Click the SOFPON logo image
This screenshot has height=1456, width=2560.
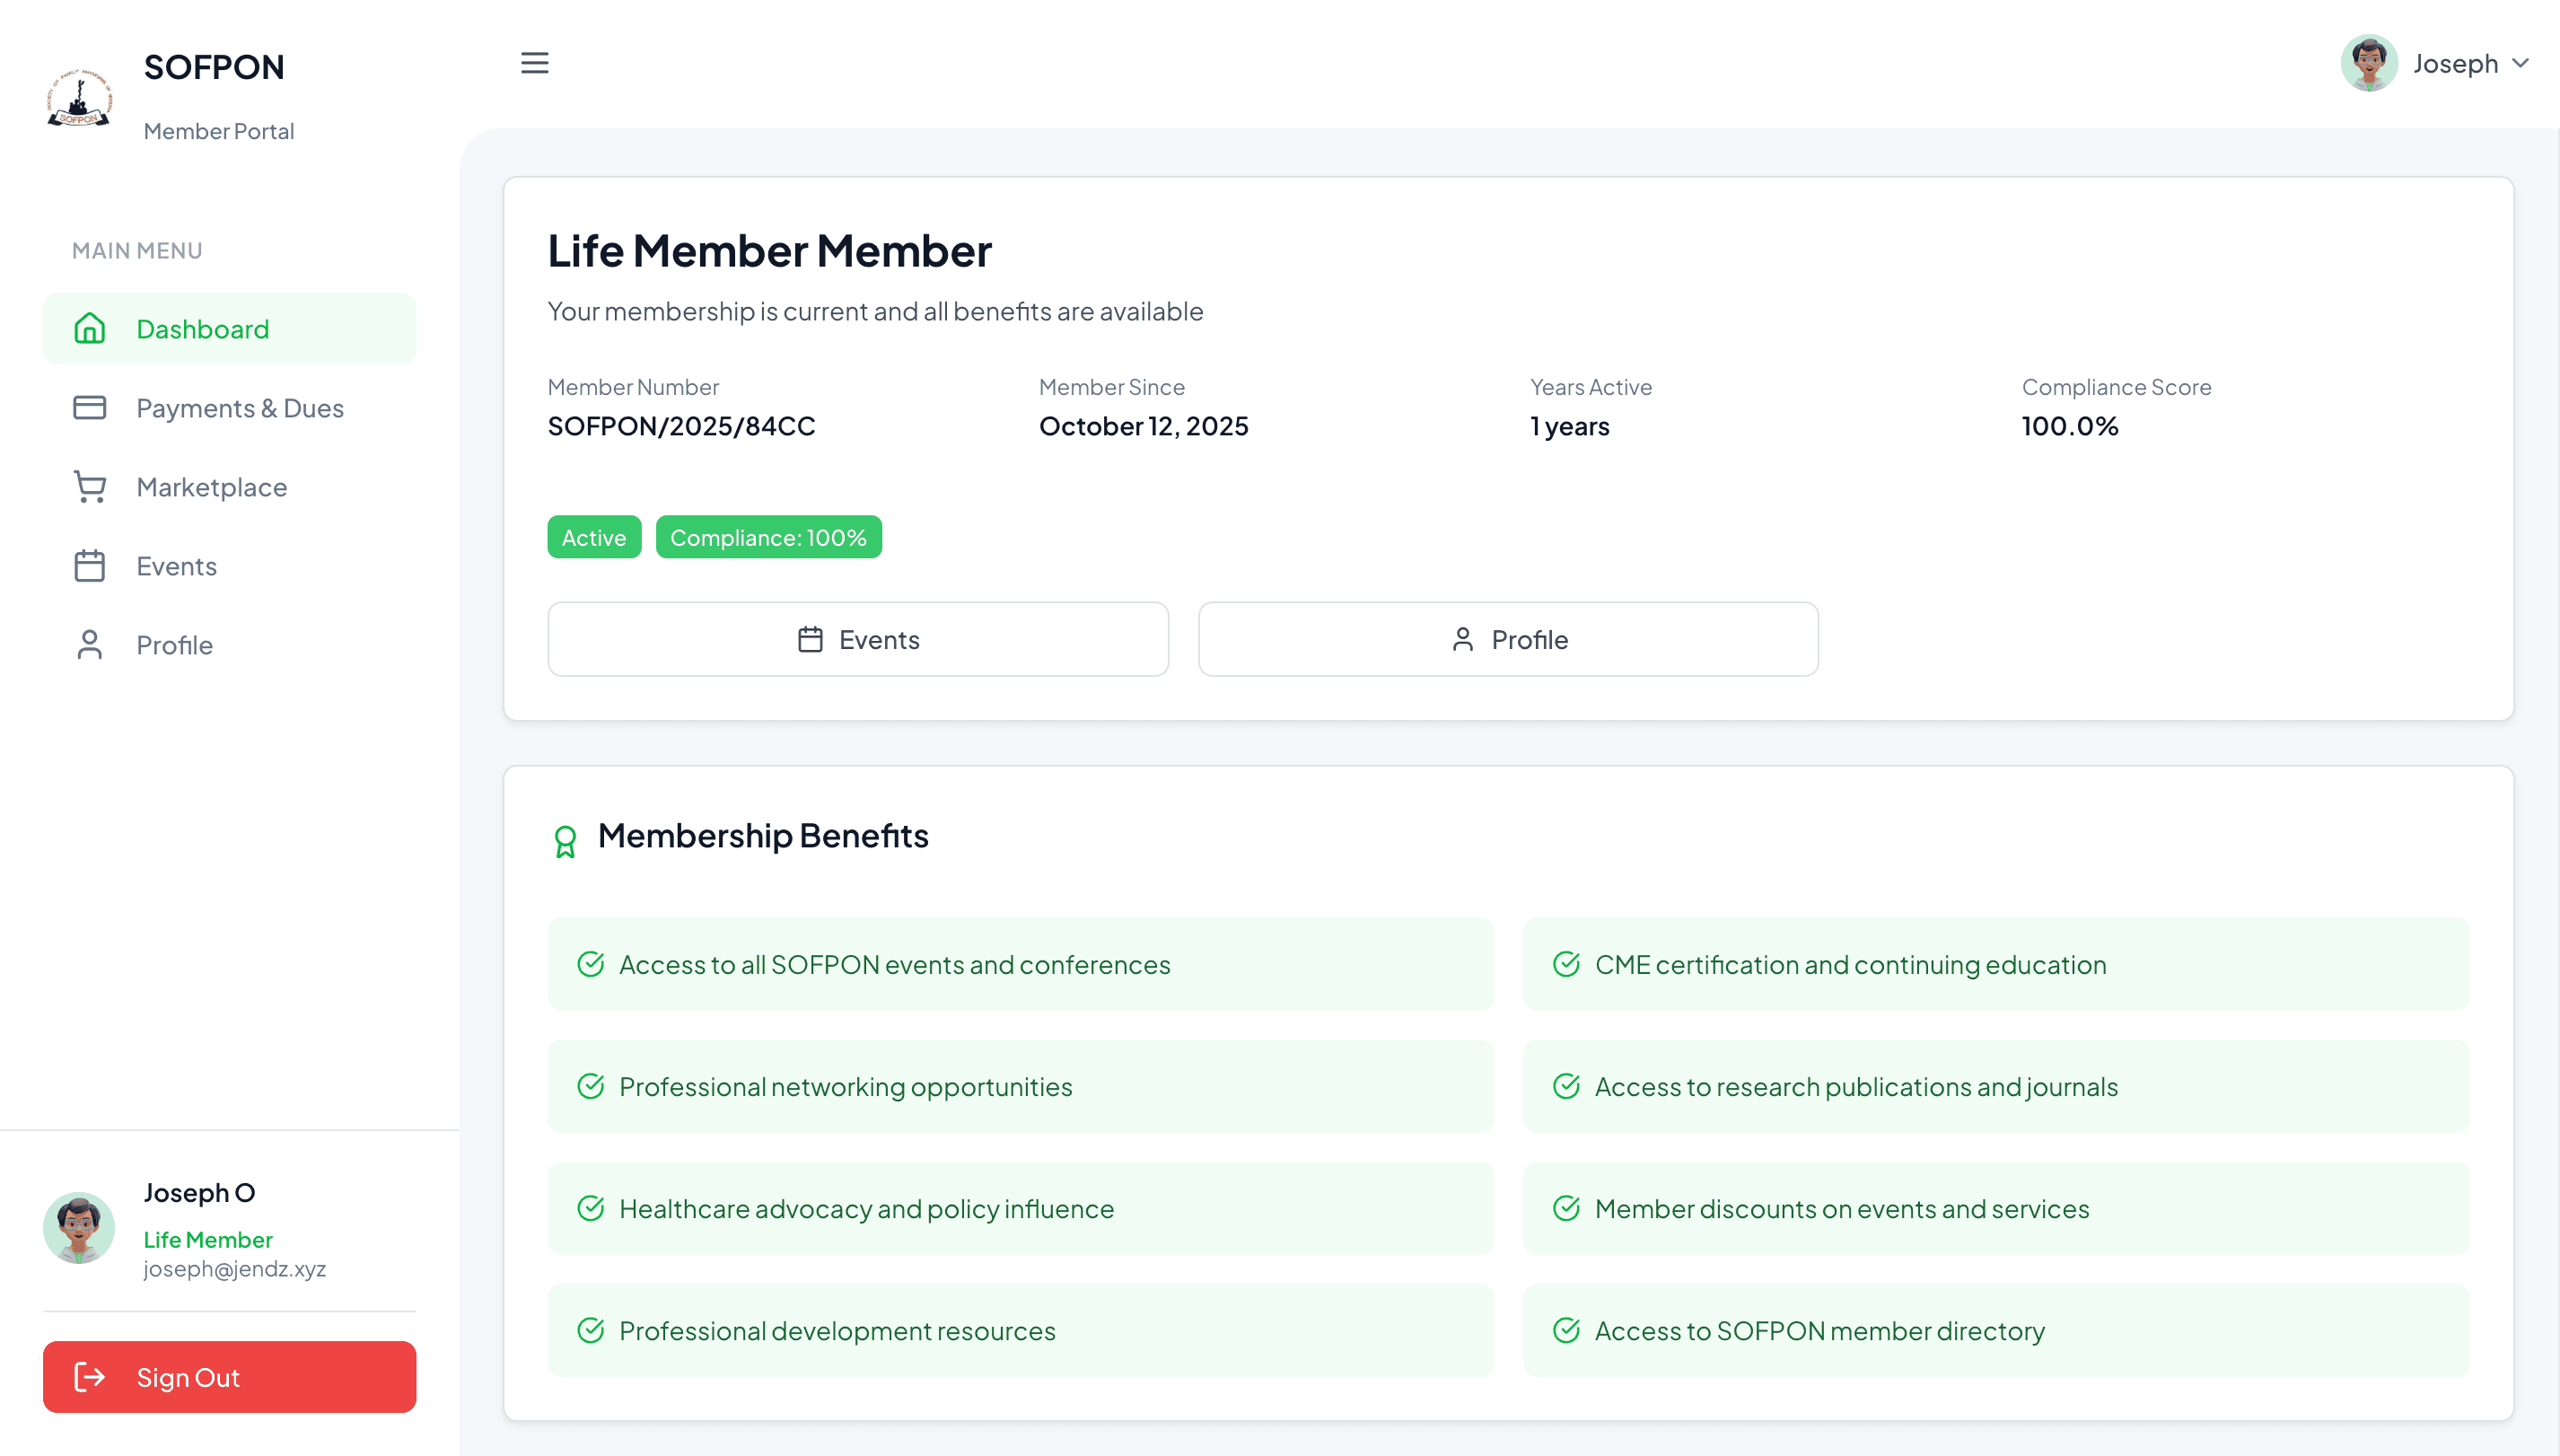[x=79, y=98]
